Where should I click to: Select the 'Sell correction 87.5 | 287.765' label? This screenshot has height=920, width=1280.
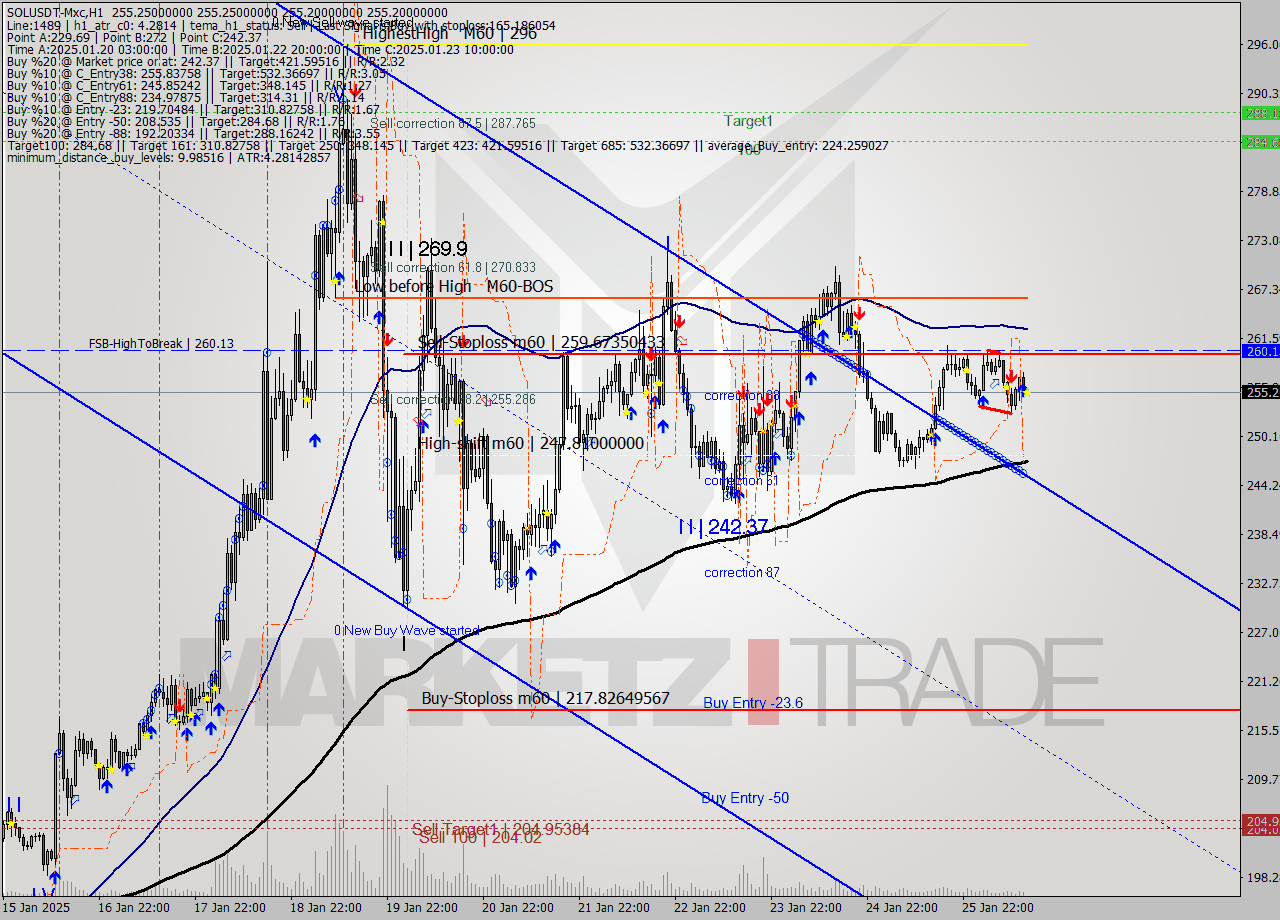coord(453,124)
